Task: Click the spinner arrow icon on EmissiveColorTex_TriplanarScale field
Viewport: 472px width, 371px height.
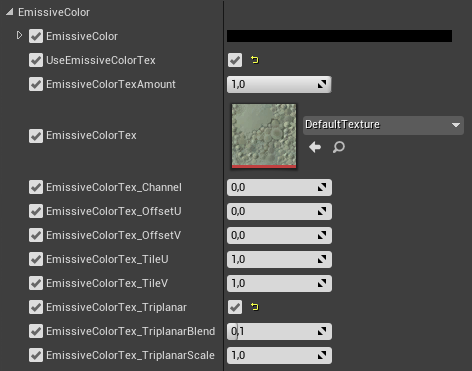Action: click(x=322, y=355)
